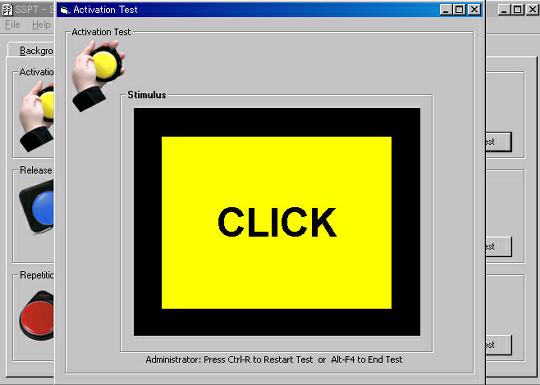Switch to the Background tab
Screen dimensions: 540x385
point(36,51)
